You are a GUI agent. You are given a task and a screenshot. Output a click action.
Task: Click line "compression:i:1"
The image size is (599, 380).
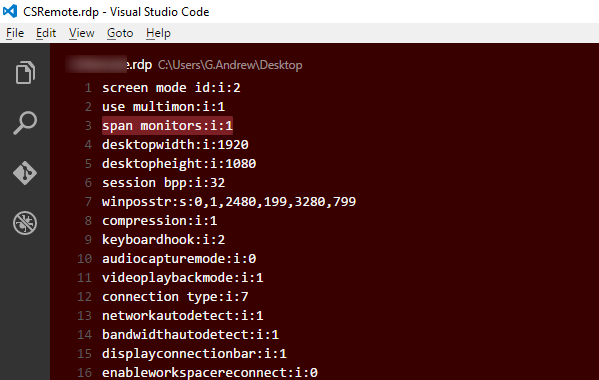(160, 221)
